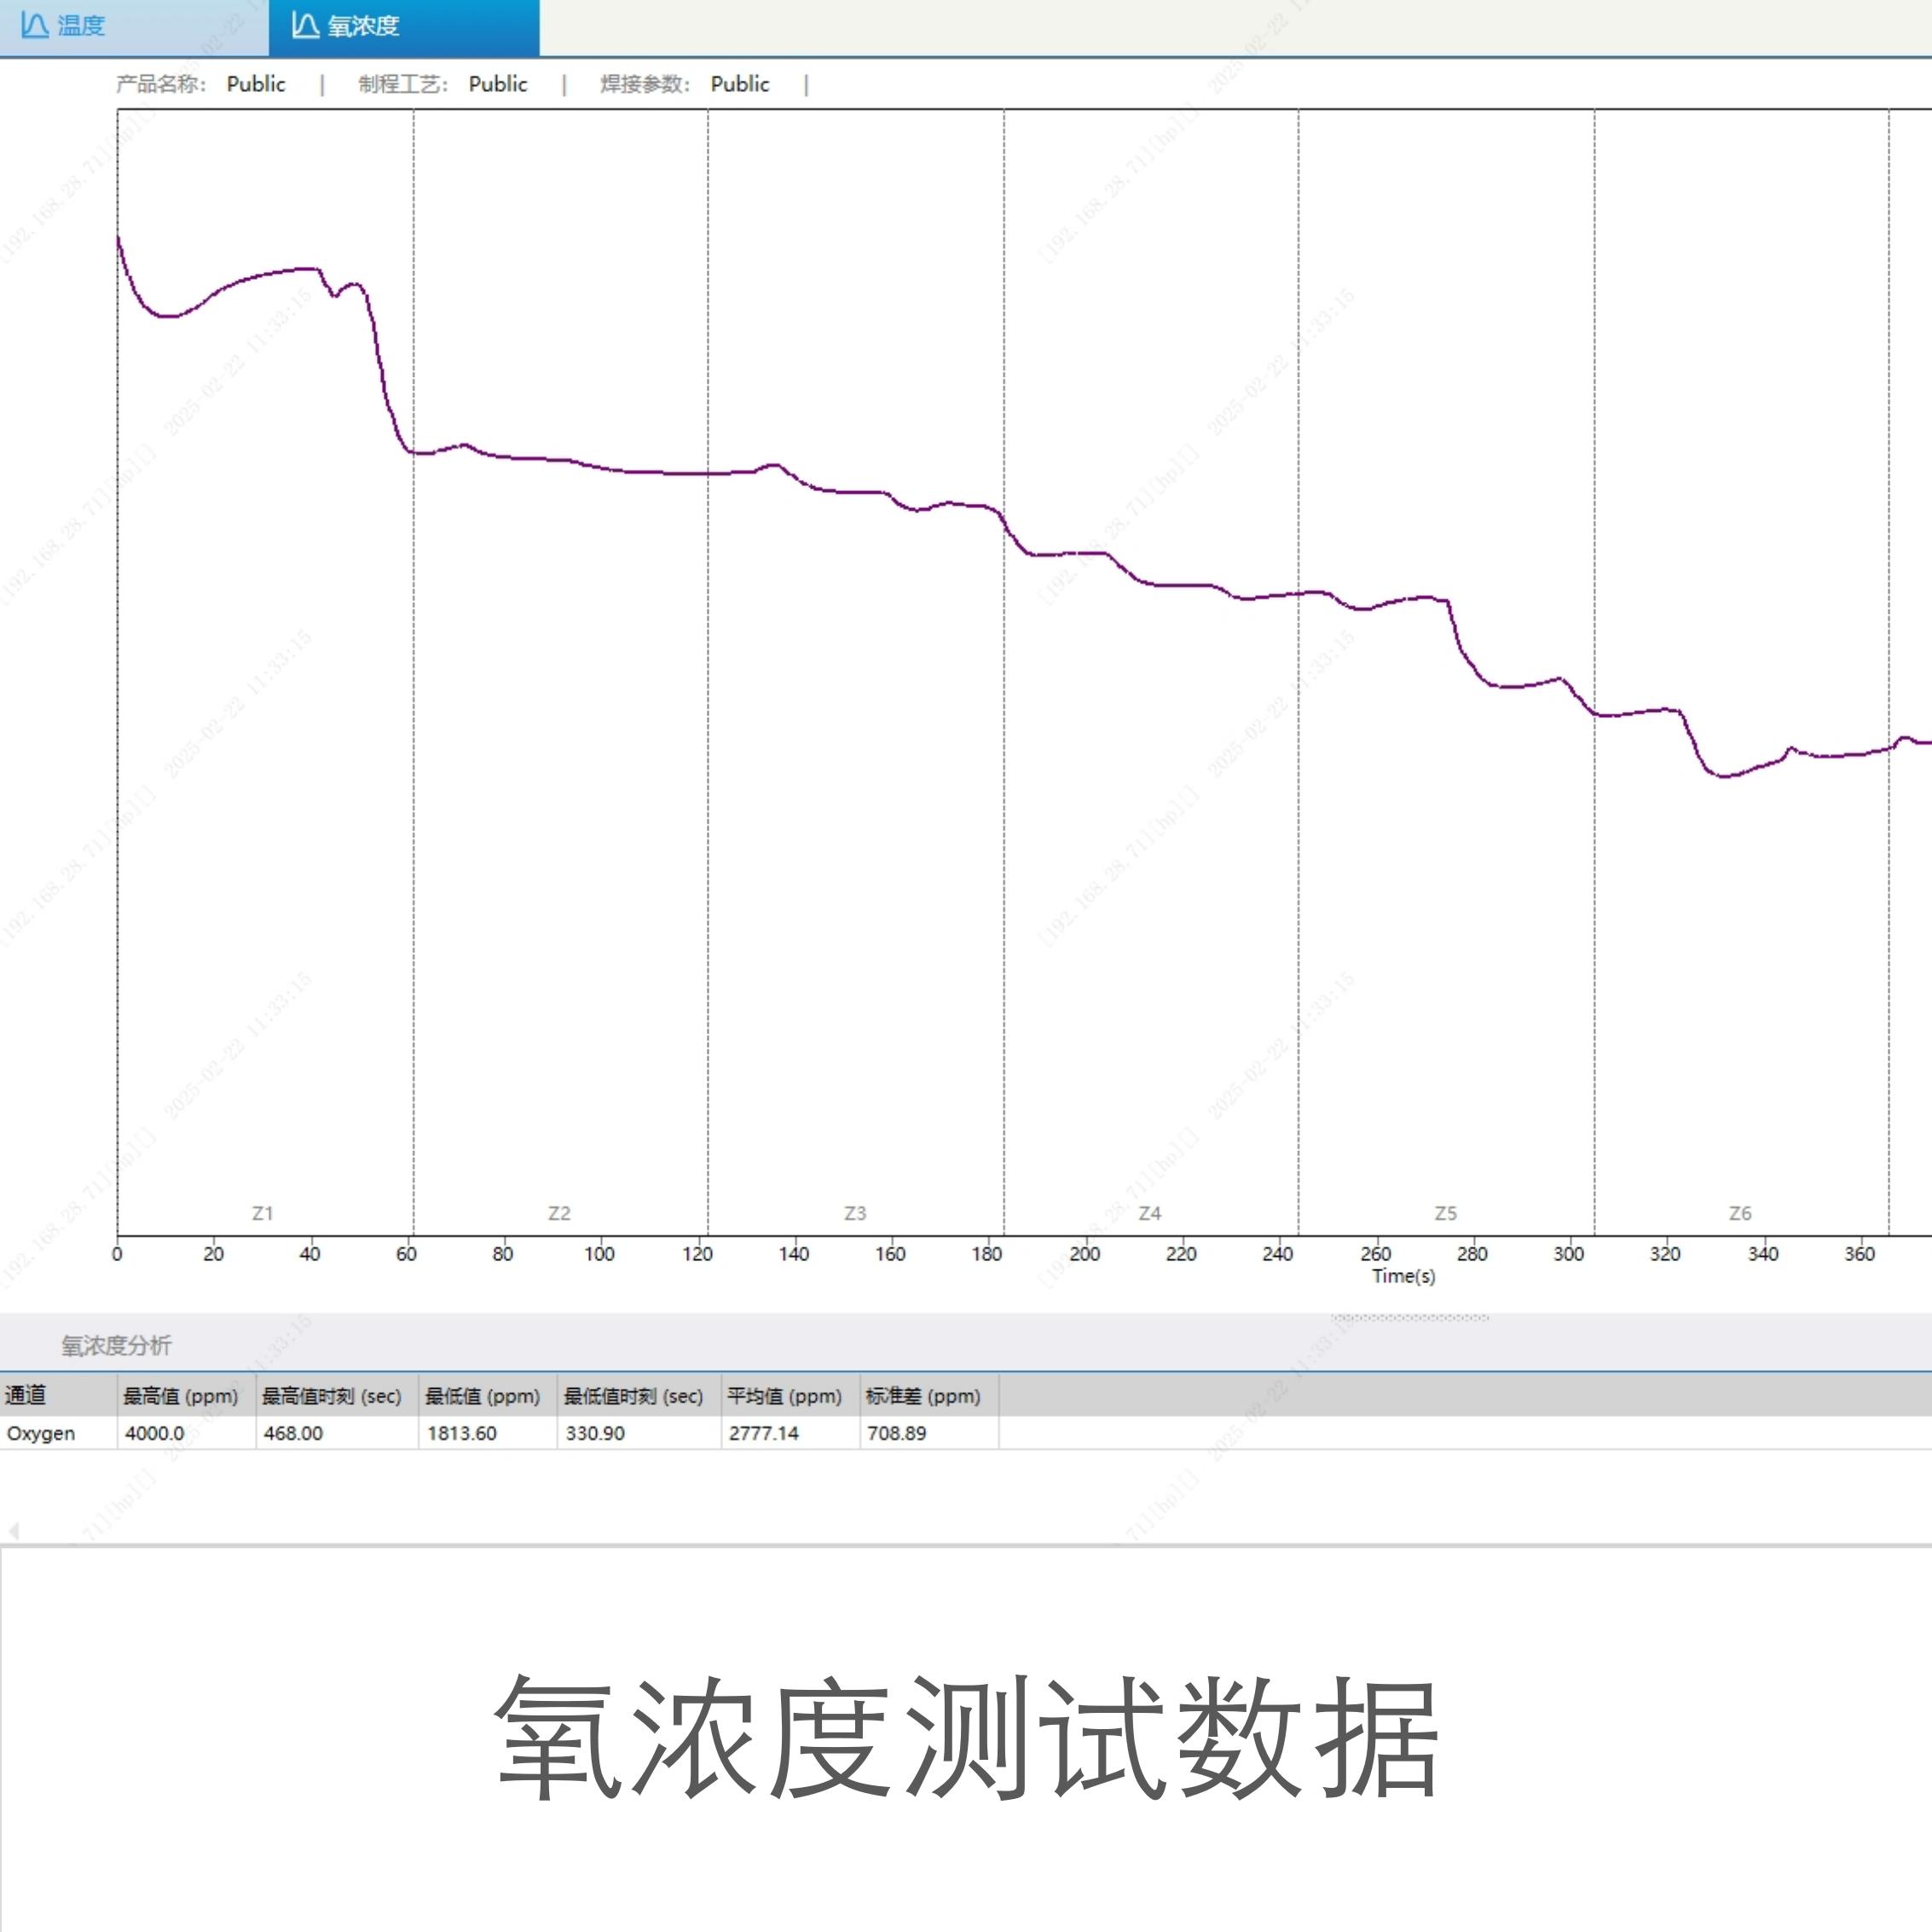The width and height of the screenshot is (1932, 1932).
Task: Sort by 最低值 (ppm) column header
Action: 483,1396
